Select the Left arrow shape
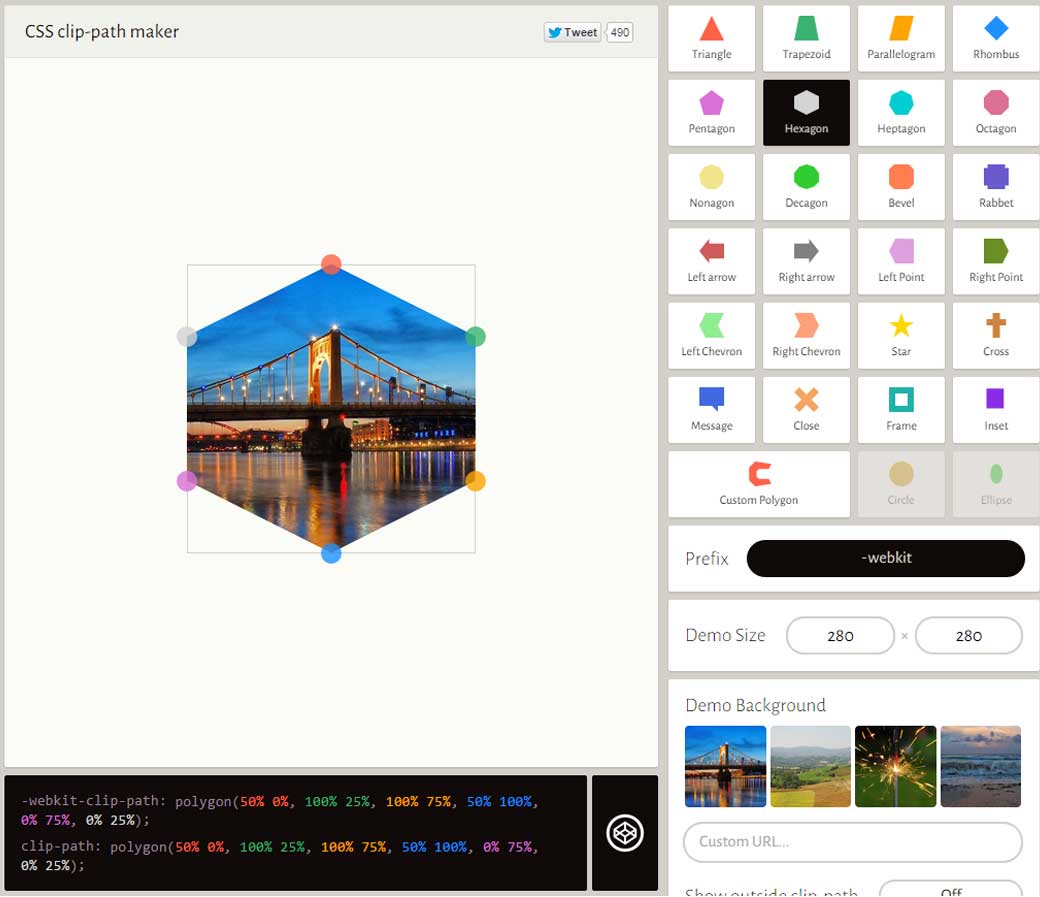The height and width of the screenshot is (897, 1040). [x=711, y=261]
